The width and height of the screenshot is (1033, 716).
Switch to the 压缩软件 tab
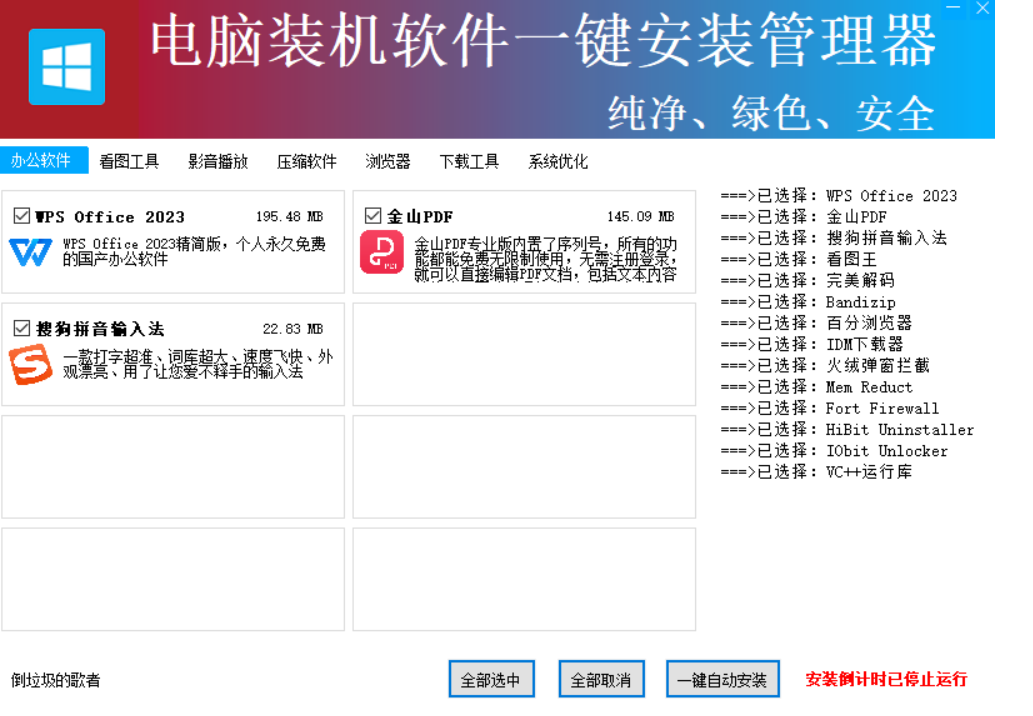(x=306, y=161)
